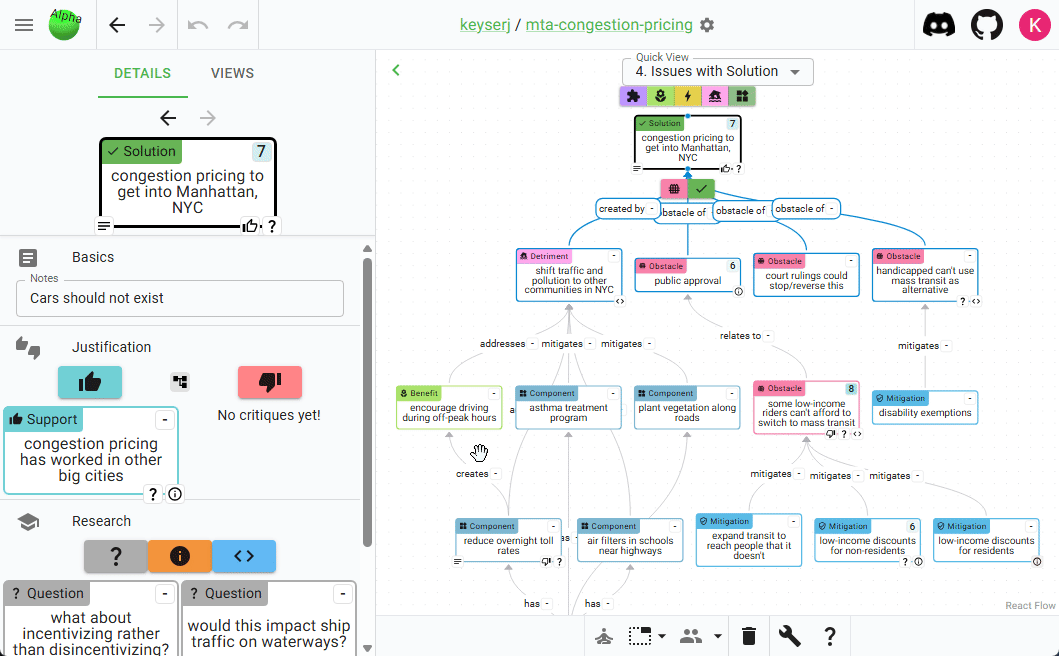Open the keyserj user link
1059x656 pixels.
click(x=485, y=25)
